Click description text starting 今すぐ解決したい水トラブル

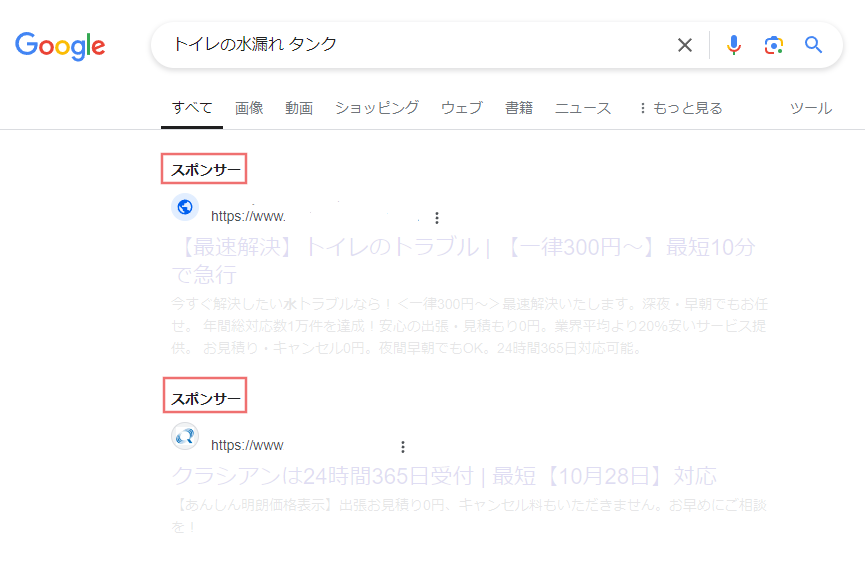pos(469,326)
